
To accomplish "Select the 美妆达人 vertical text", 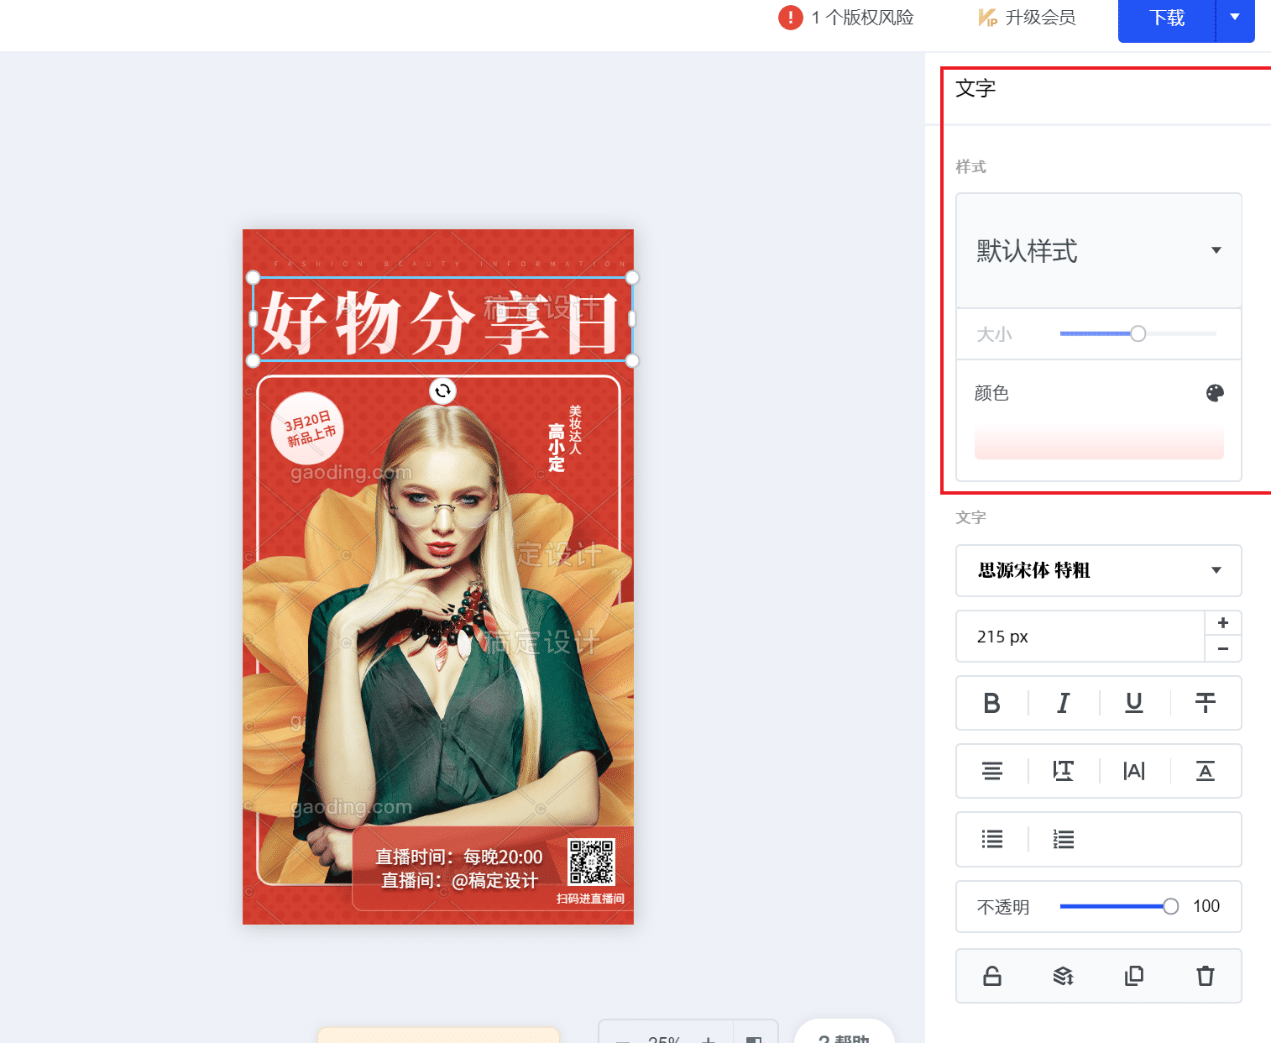I will [575, 430].
